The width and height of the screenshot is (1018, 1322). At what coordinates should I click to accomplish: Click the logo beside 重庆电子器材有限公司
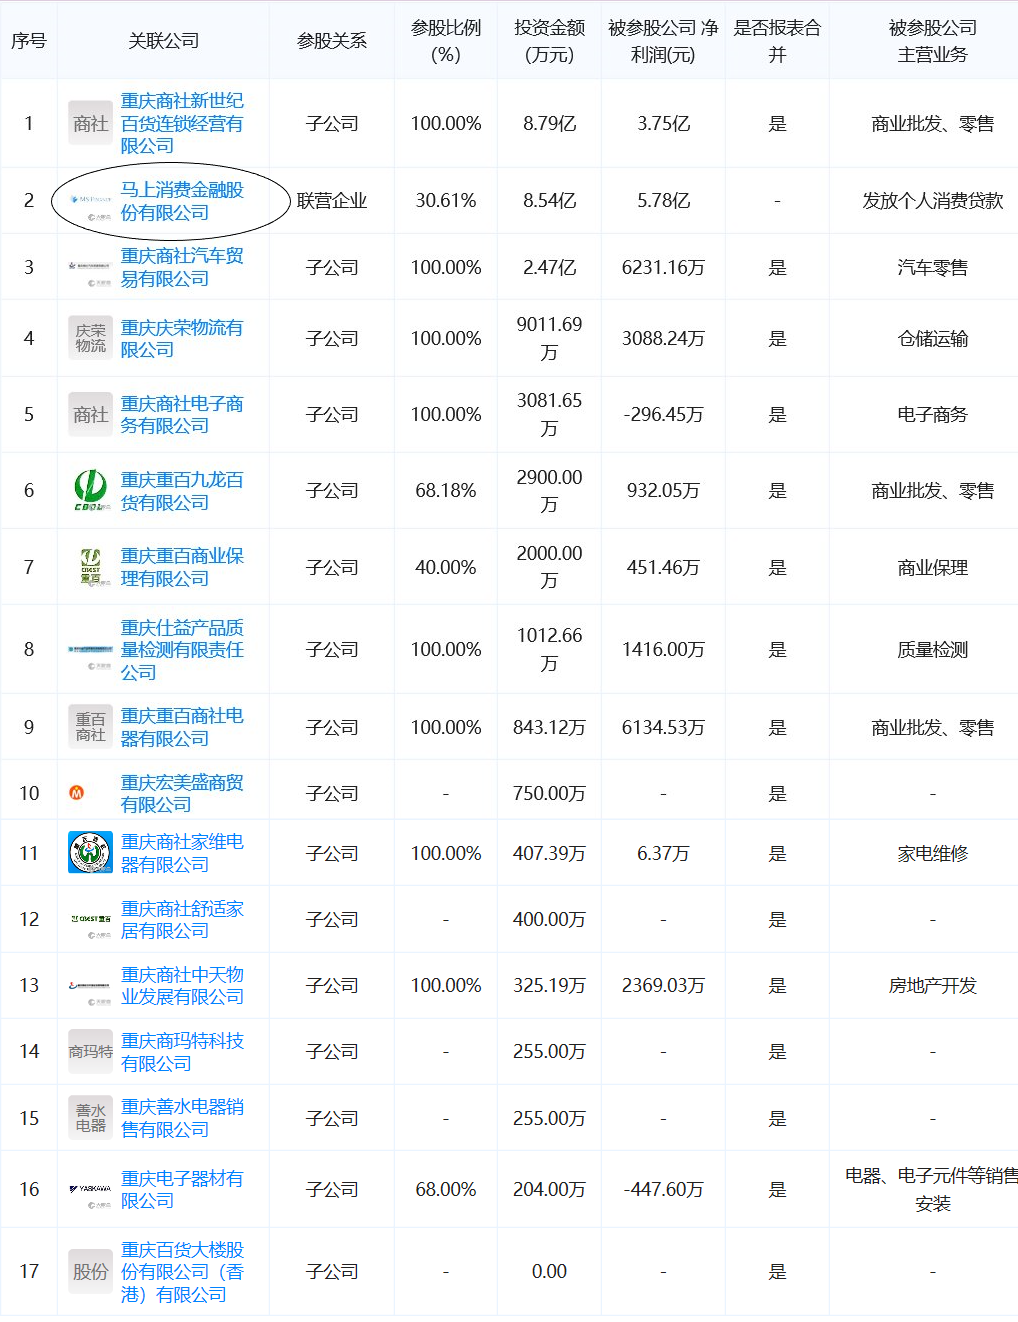[x=90, y=1190]
